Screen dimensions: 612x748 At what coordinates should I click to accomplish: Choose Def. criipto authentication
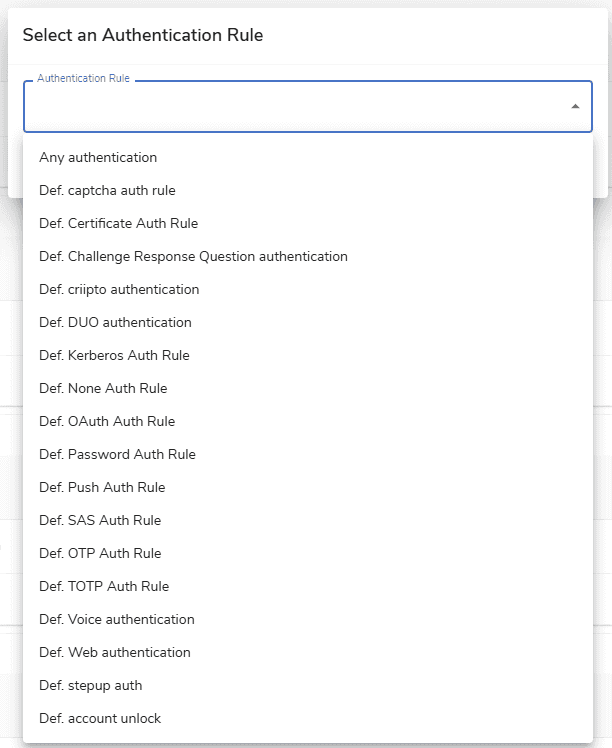tap(119, 289)
